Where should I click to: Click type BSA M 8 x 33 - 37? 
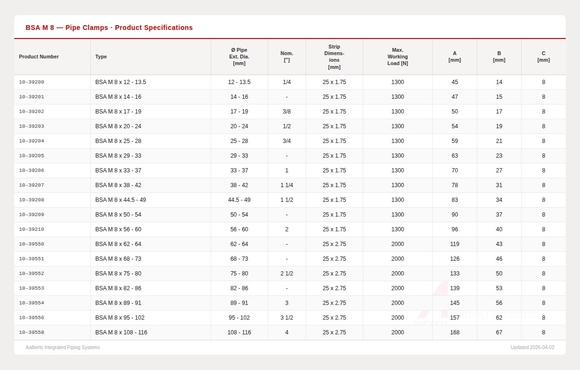pyautogui.click(x=118, y=171)
